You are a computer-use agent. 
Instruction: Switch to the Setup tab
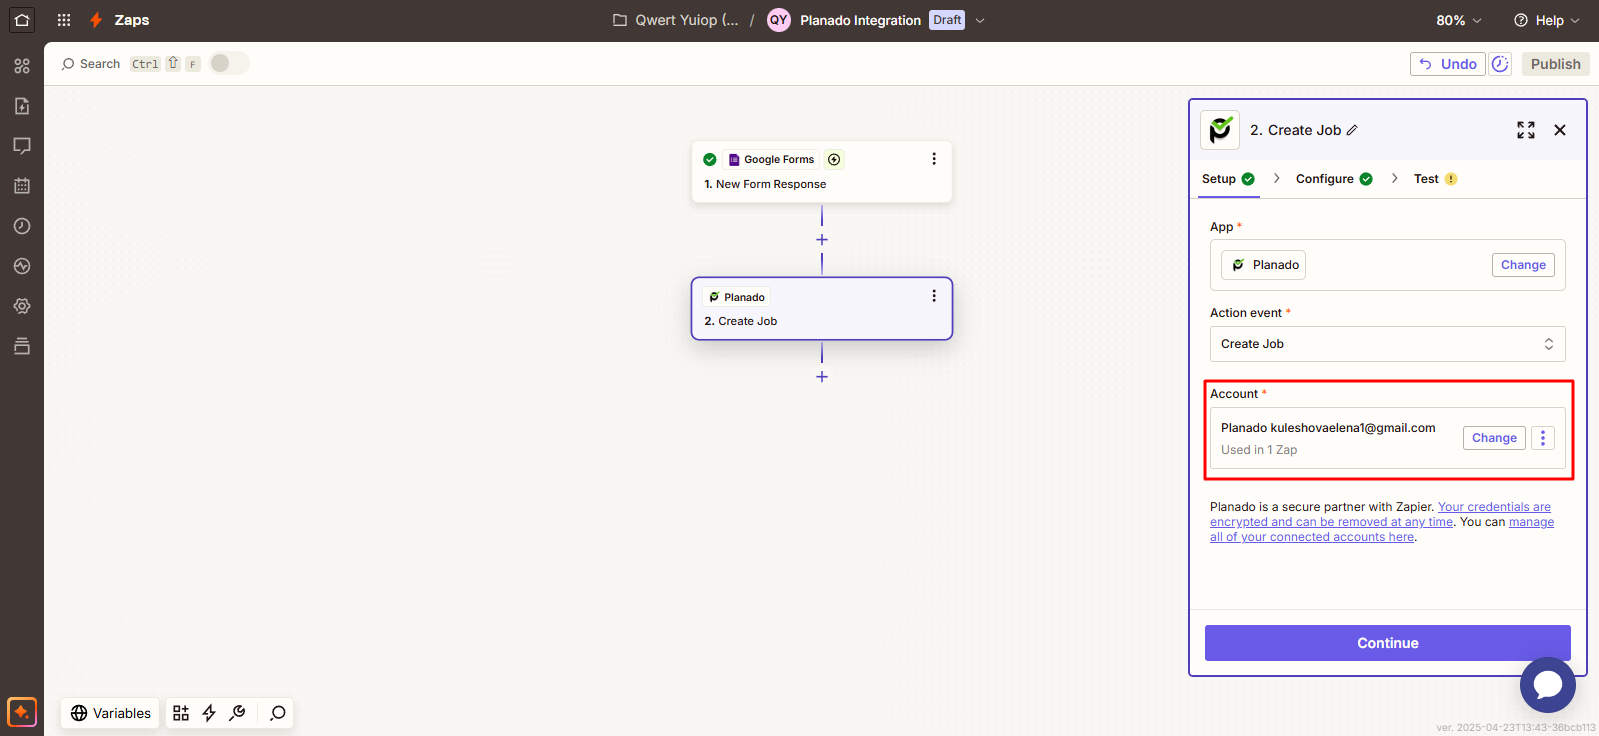point(1228,179)
